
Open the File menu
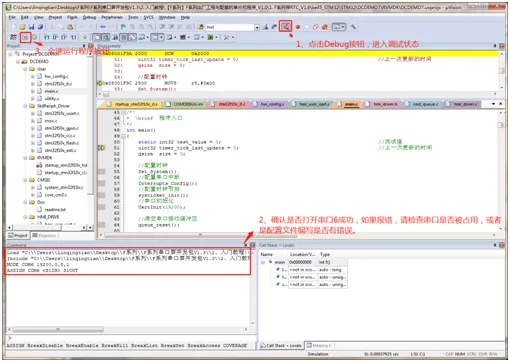pyautogui.click(x=12, y=17)
